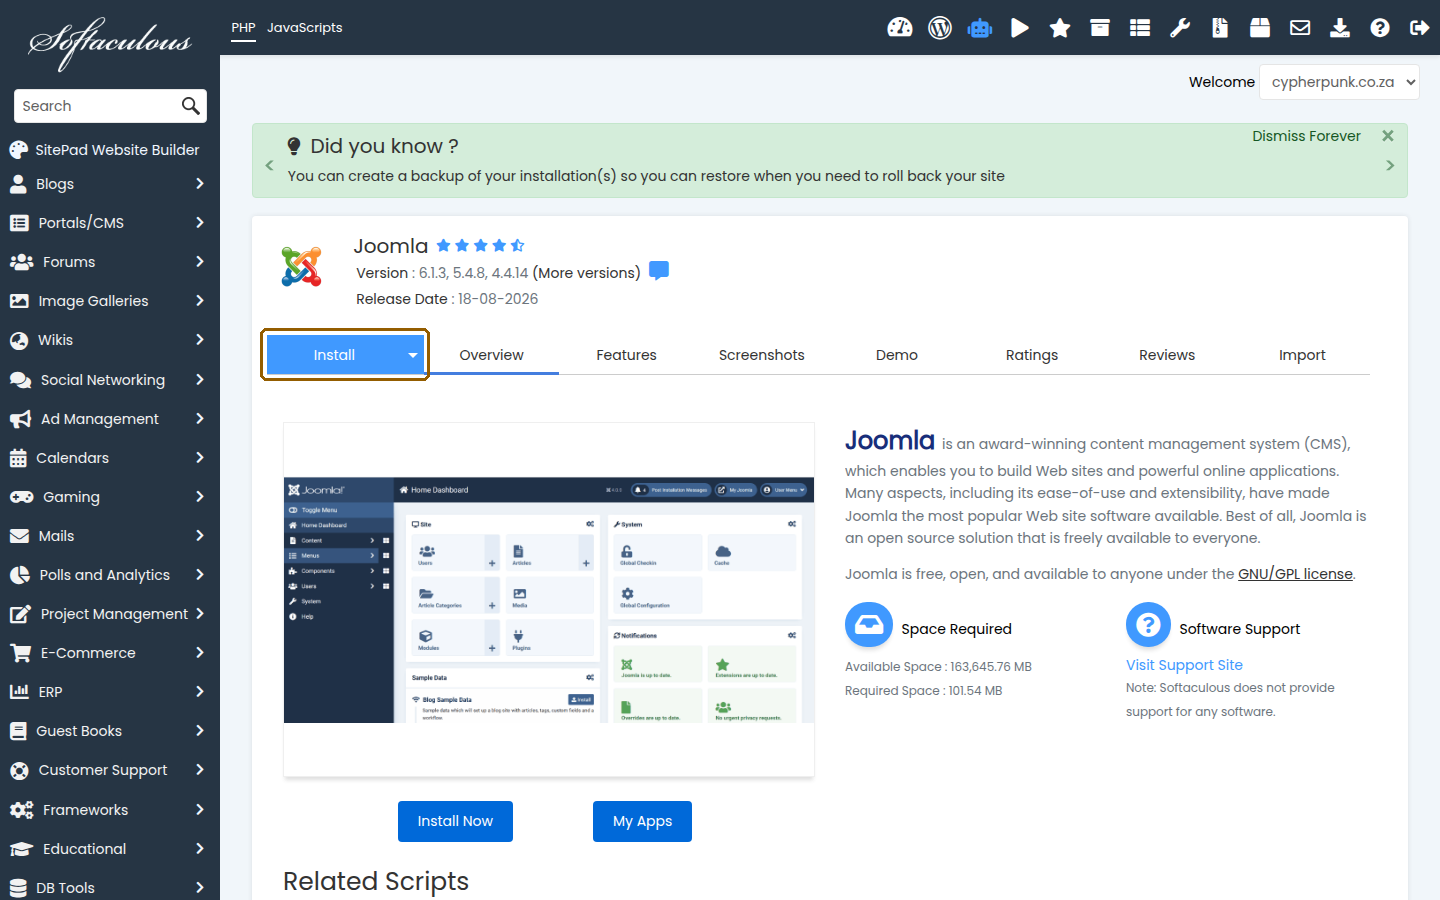Viewport: 1440px width, 900px height.
Task: Click the package box icon in toolbar
Action: click(x=1260, y=28)
